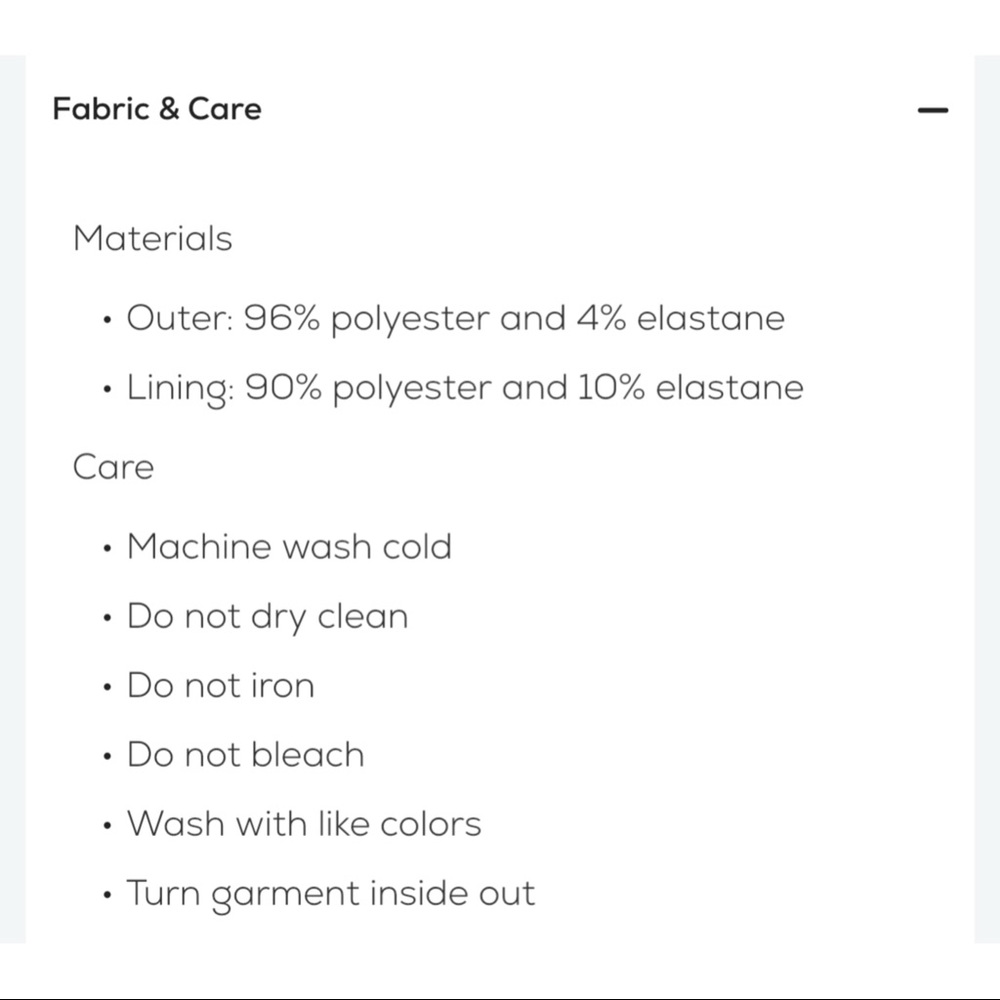Click the gray strip on the left edge
Image resolution: width=1000 pixels, height=1000 pixels.
click(x=12, y=500)
